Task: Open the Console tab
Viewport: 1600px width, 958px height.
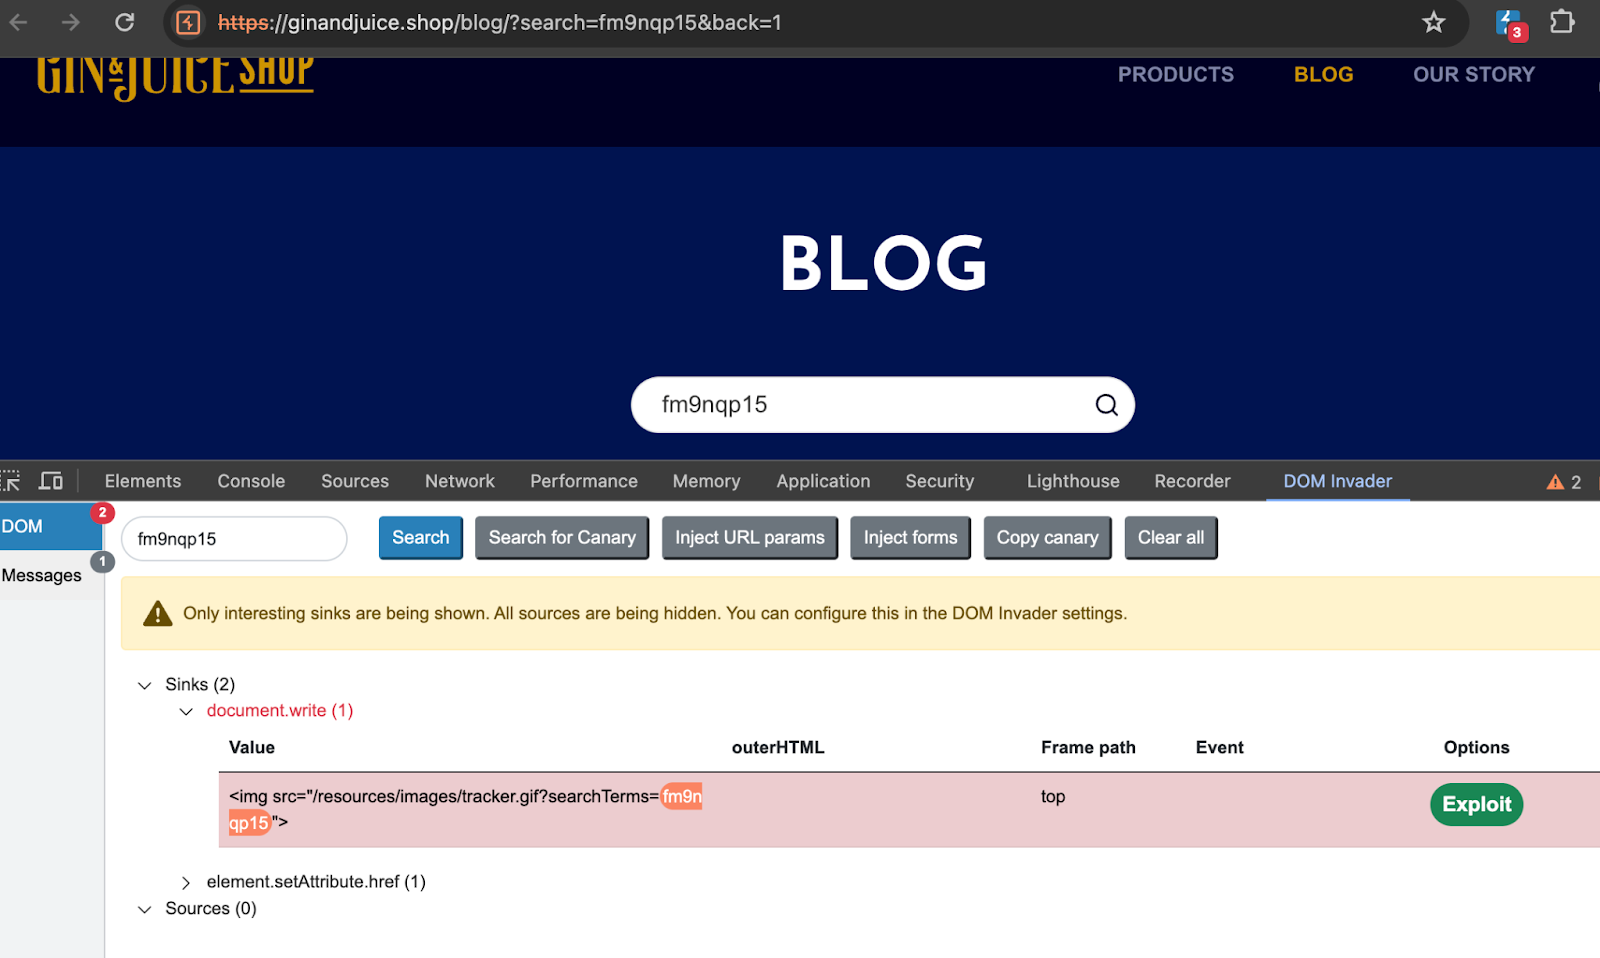Action: [251, 481]
